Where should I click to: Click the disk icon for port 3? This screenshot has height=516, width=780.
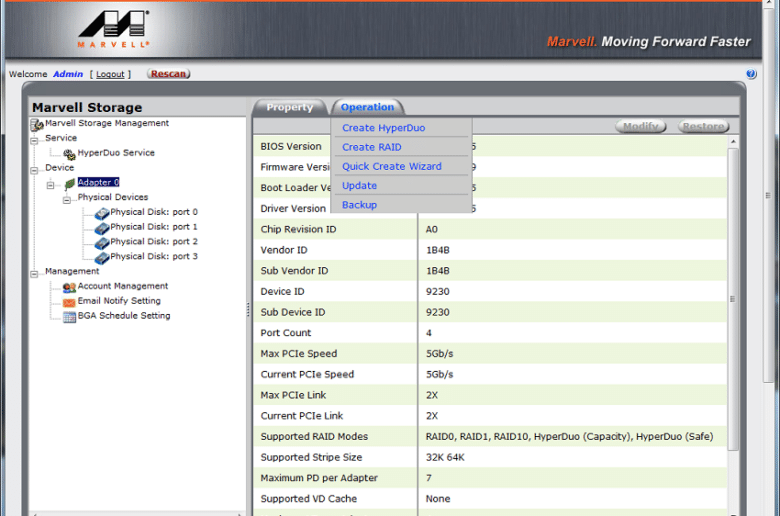click(x=102, y=258)
